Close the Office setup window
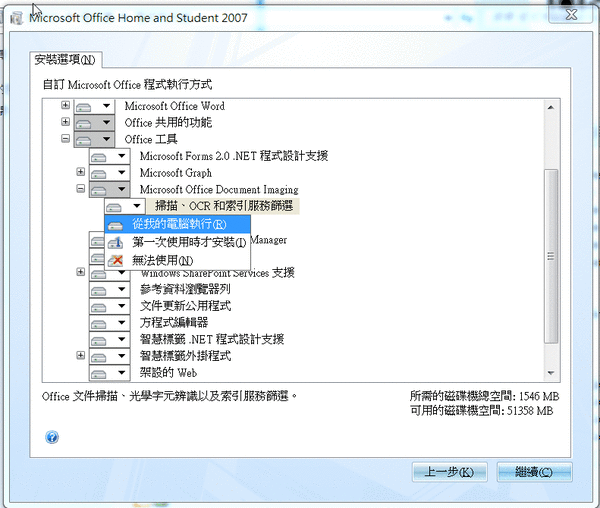 click(571, 15)
